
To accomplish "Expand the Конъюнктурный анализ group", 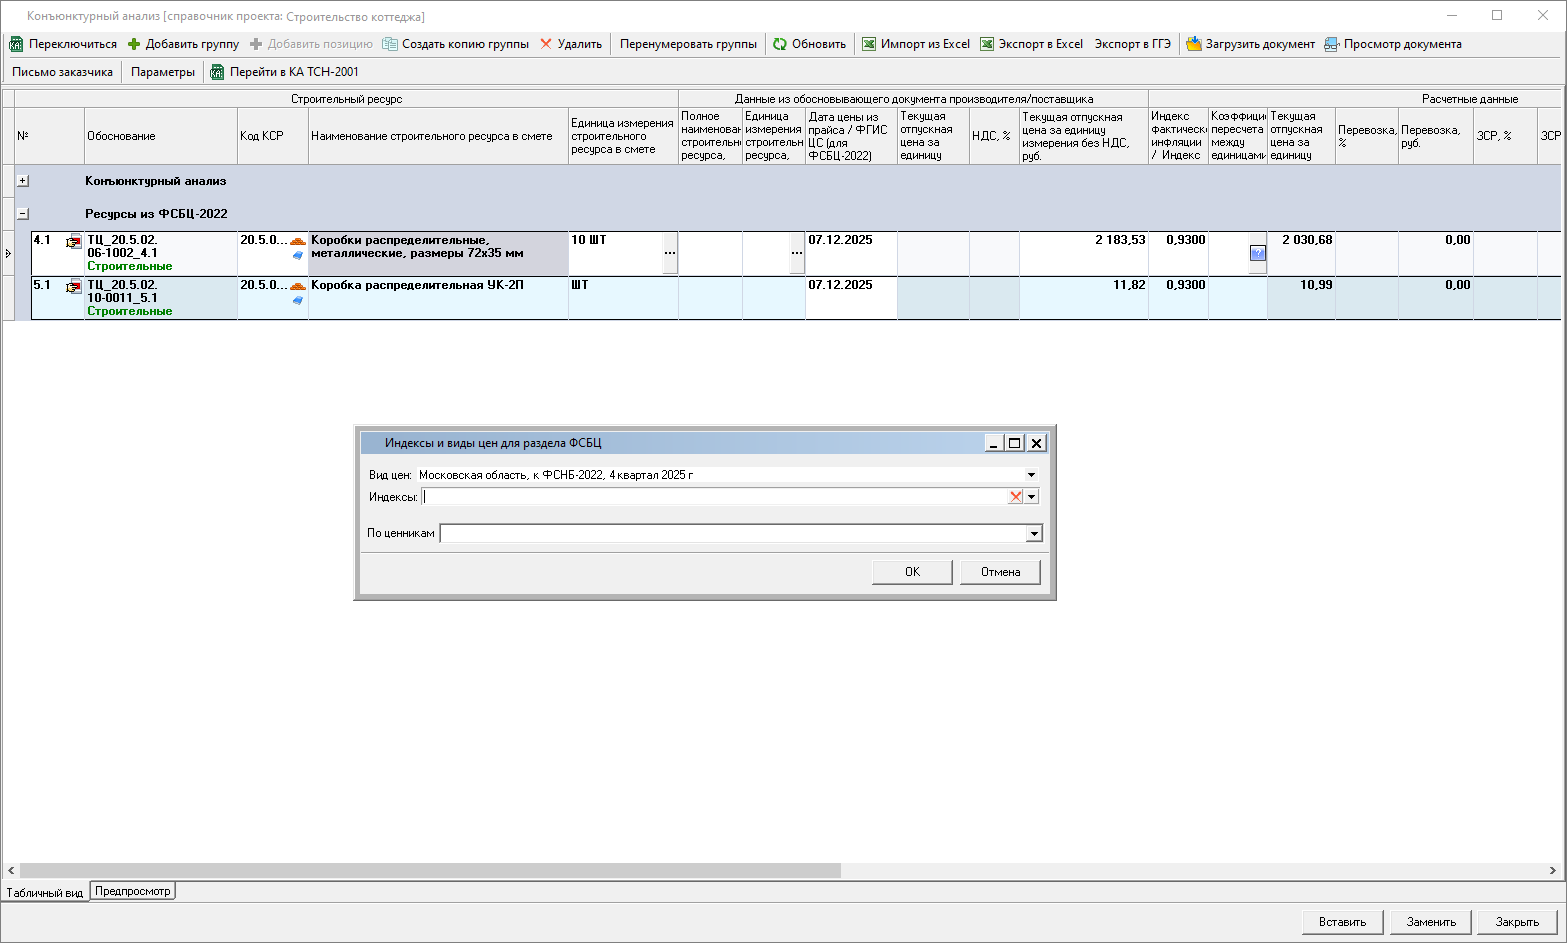I will coord(23,181).
